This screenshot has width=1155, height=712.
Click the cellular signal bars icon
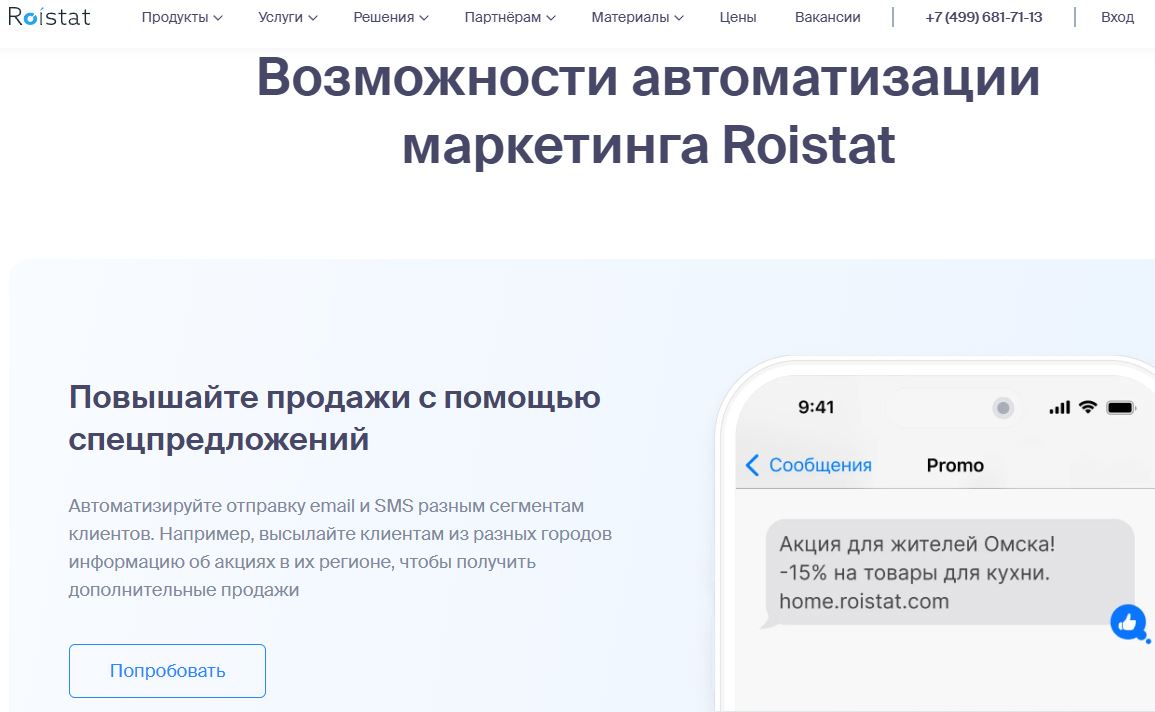(x=1059, y=407)
